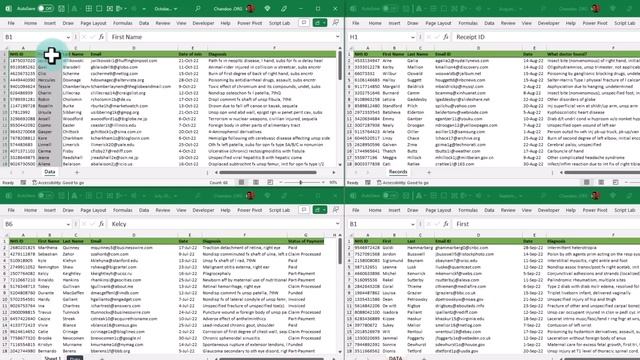Click account avatar in top-left title bar
Viewport: 640px width, 360px height.
[x=251, y=9]
